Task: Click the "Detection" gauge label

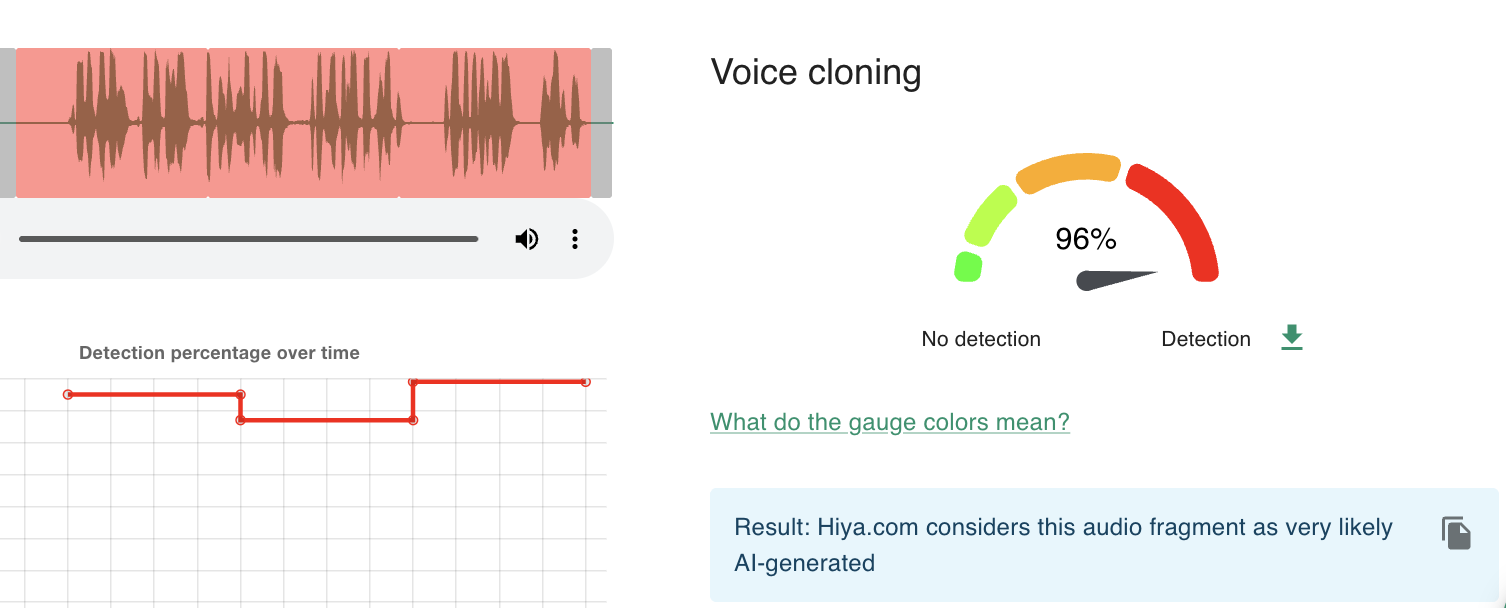Action: click(1206, 339)
